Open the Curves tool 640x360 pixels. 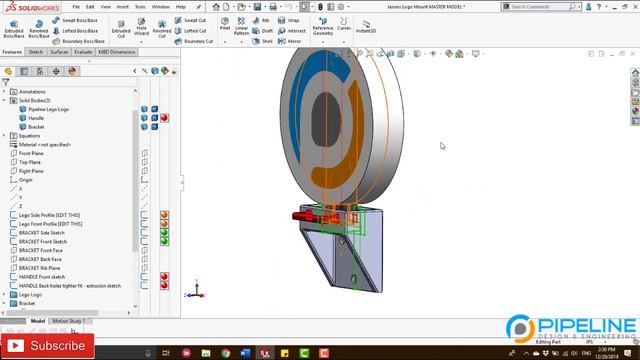click(344, 24)
